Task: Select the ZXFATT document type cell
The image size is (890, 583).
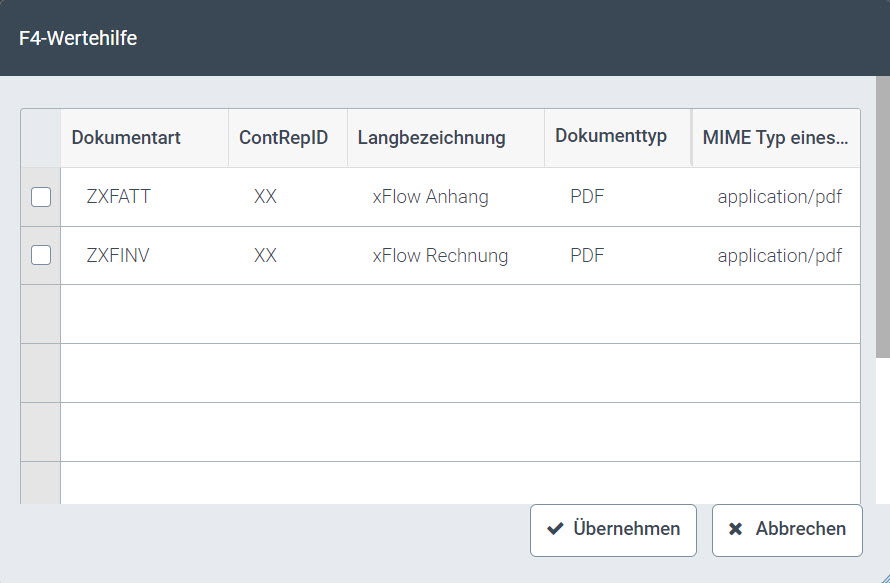Action: (x=119, y=197)
